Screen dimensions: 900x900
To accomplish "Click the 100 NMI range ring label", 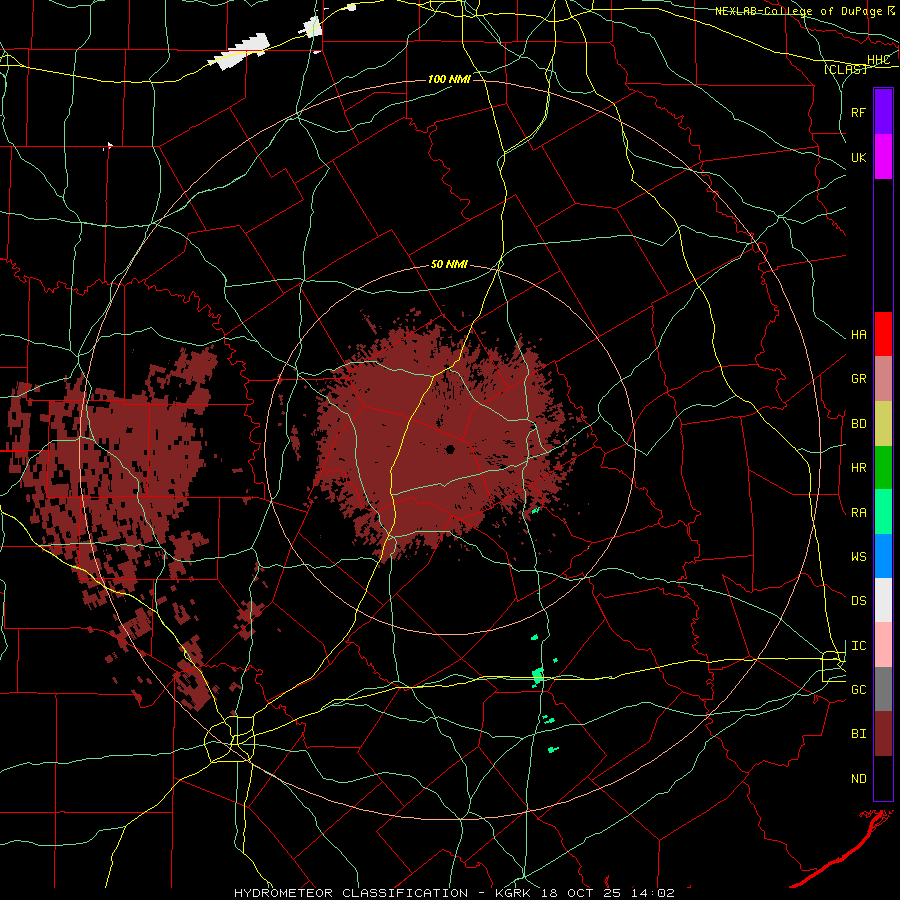I will (x=449, y=79).
